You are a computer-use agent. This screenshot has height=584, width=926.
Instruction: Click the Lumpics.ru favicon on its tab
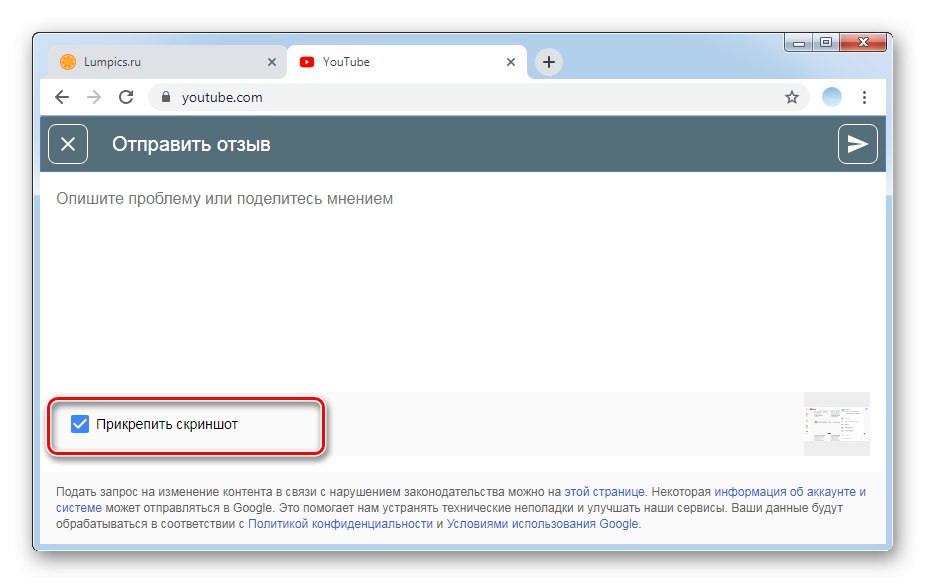point(66,61)
